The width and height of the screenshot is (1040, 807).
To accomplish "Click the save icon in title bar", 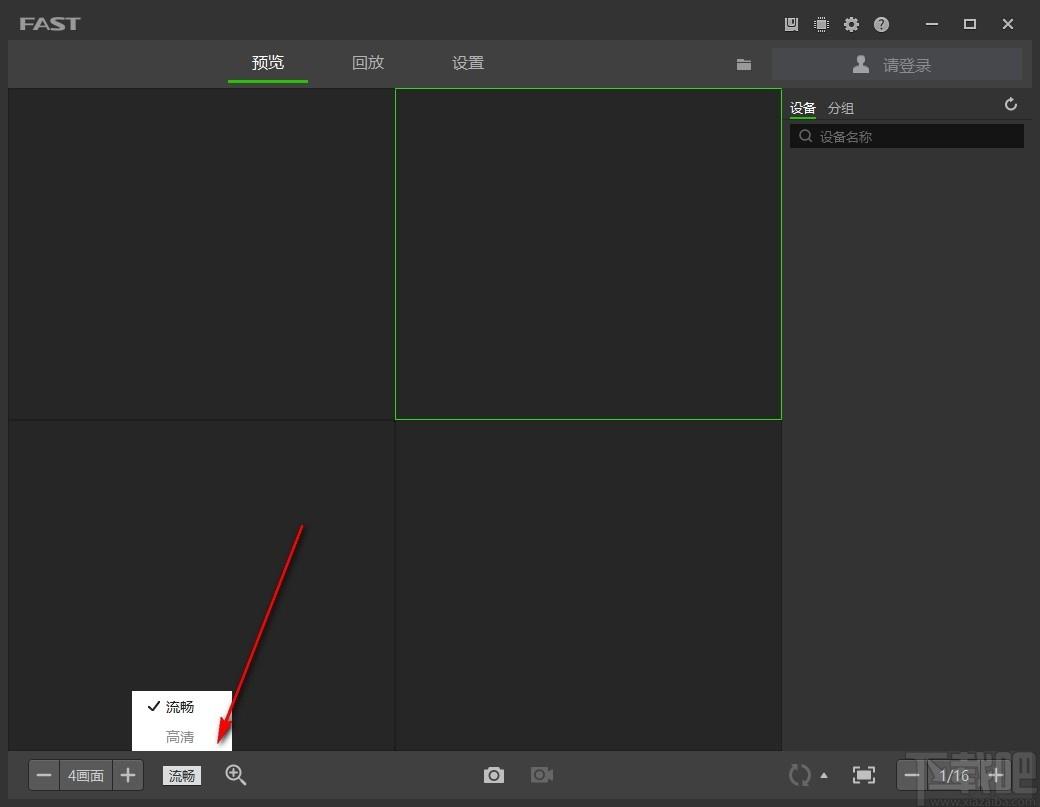I will [x=791, y=25].
